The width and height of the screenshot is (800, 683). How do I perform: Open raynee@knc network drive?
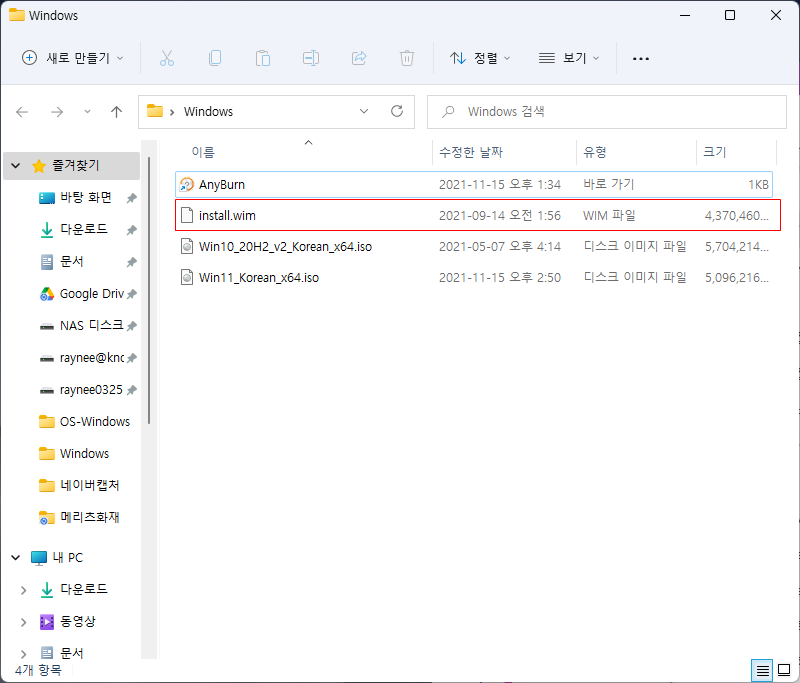tap(92, 358)
